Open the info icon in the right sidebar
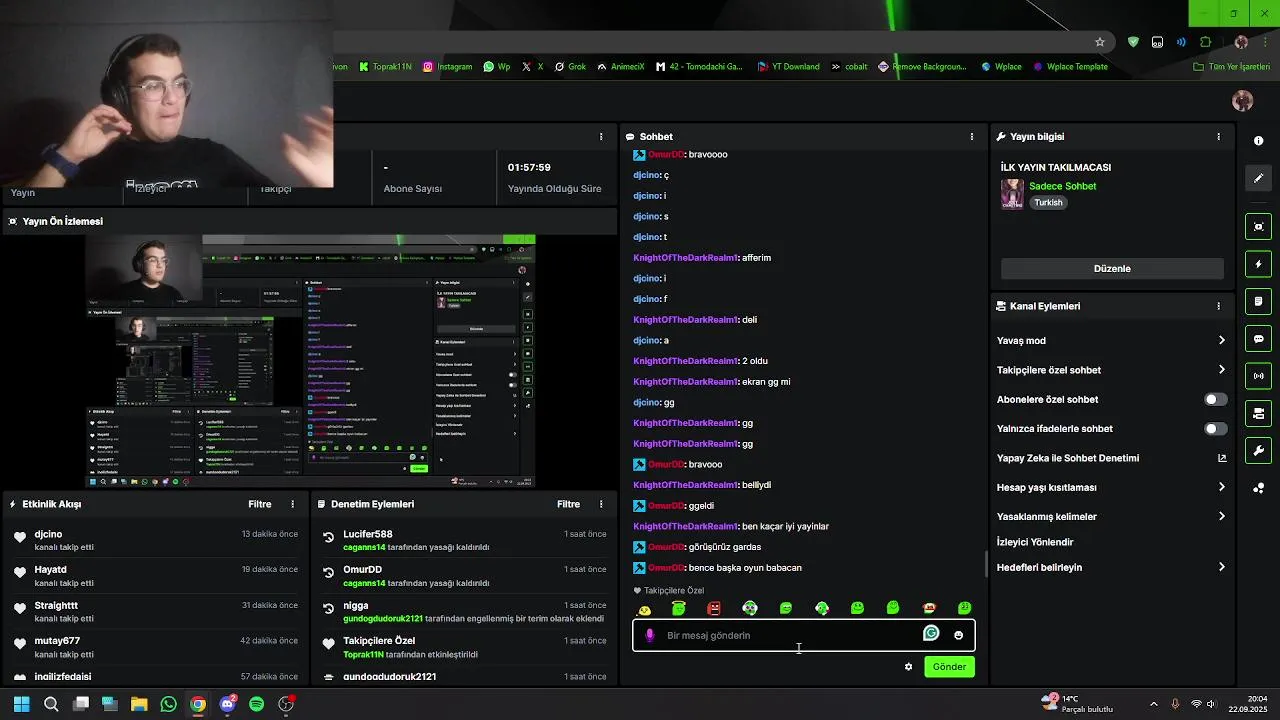 click(1258, 141)
